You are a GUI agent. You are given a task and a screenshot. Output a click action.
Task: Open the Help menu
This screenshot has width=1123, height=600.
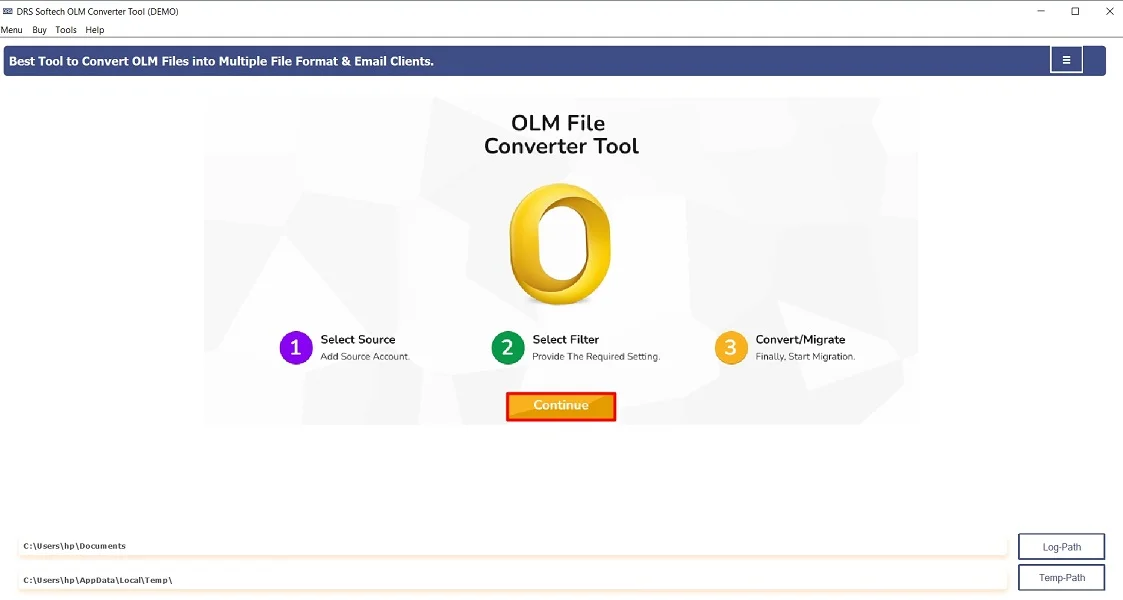[x=94, y=30]
